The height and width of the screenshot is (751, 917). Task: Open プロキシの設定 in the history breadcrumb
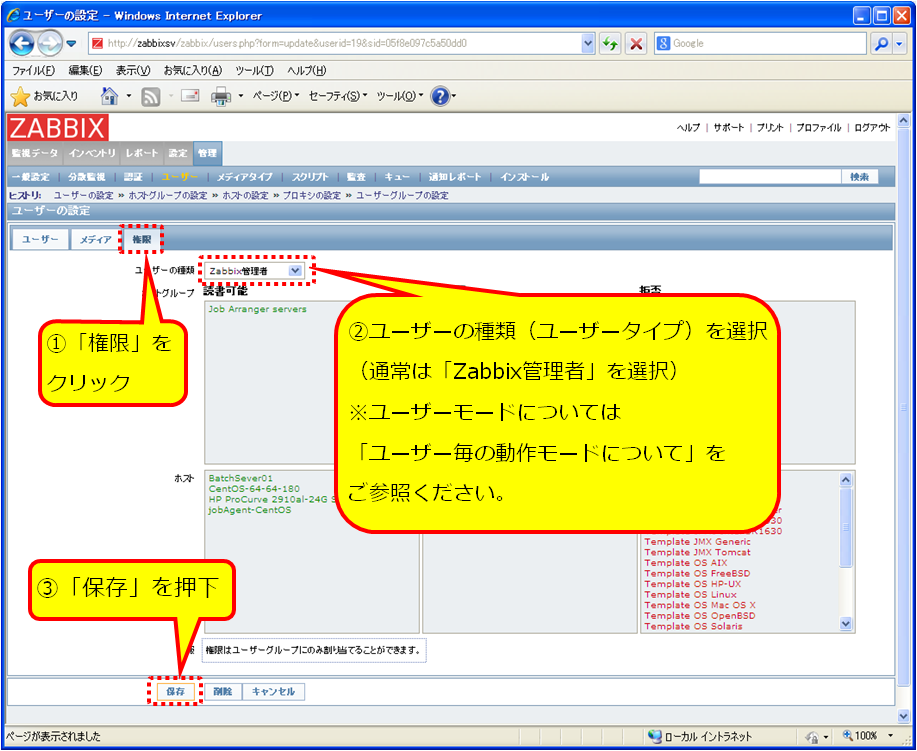pos(312,195)
